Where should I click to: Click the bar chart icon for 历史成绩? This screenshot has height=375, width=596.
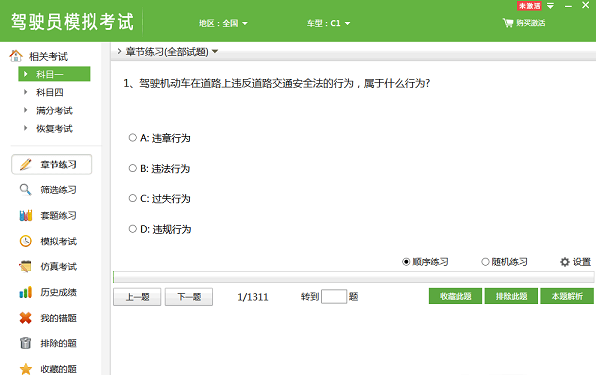pyautogui.click(x=25, y=292)
